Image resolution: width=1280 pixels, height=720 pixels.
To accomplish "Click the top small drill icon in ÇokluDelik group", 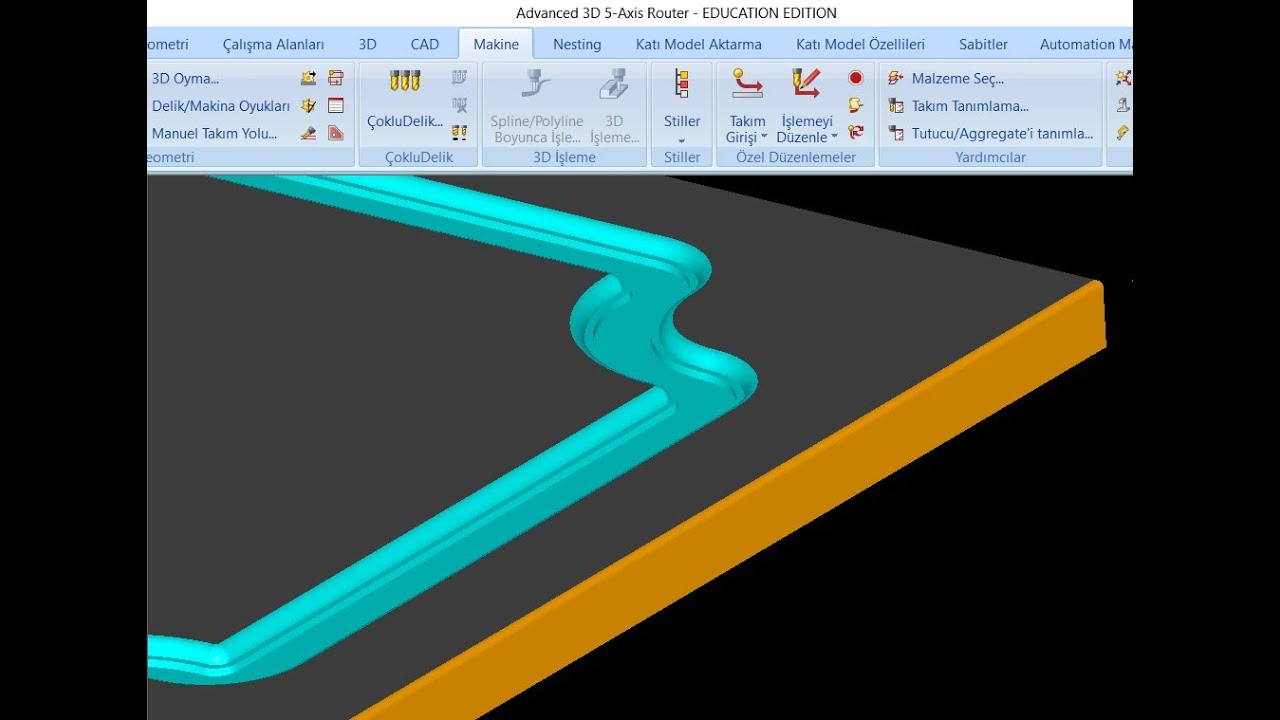I will pos(460,77).
